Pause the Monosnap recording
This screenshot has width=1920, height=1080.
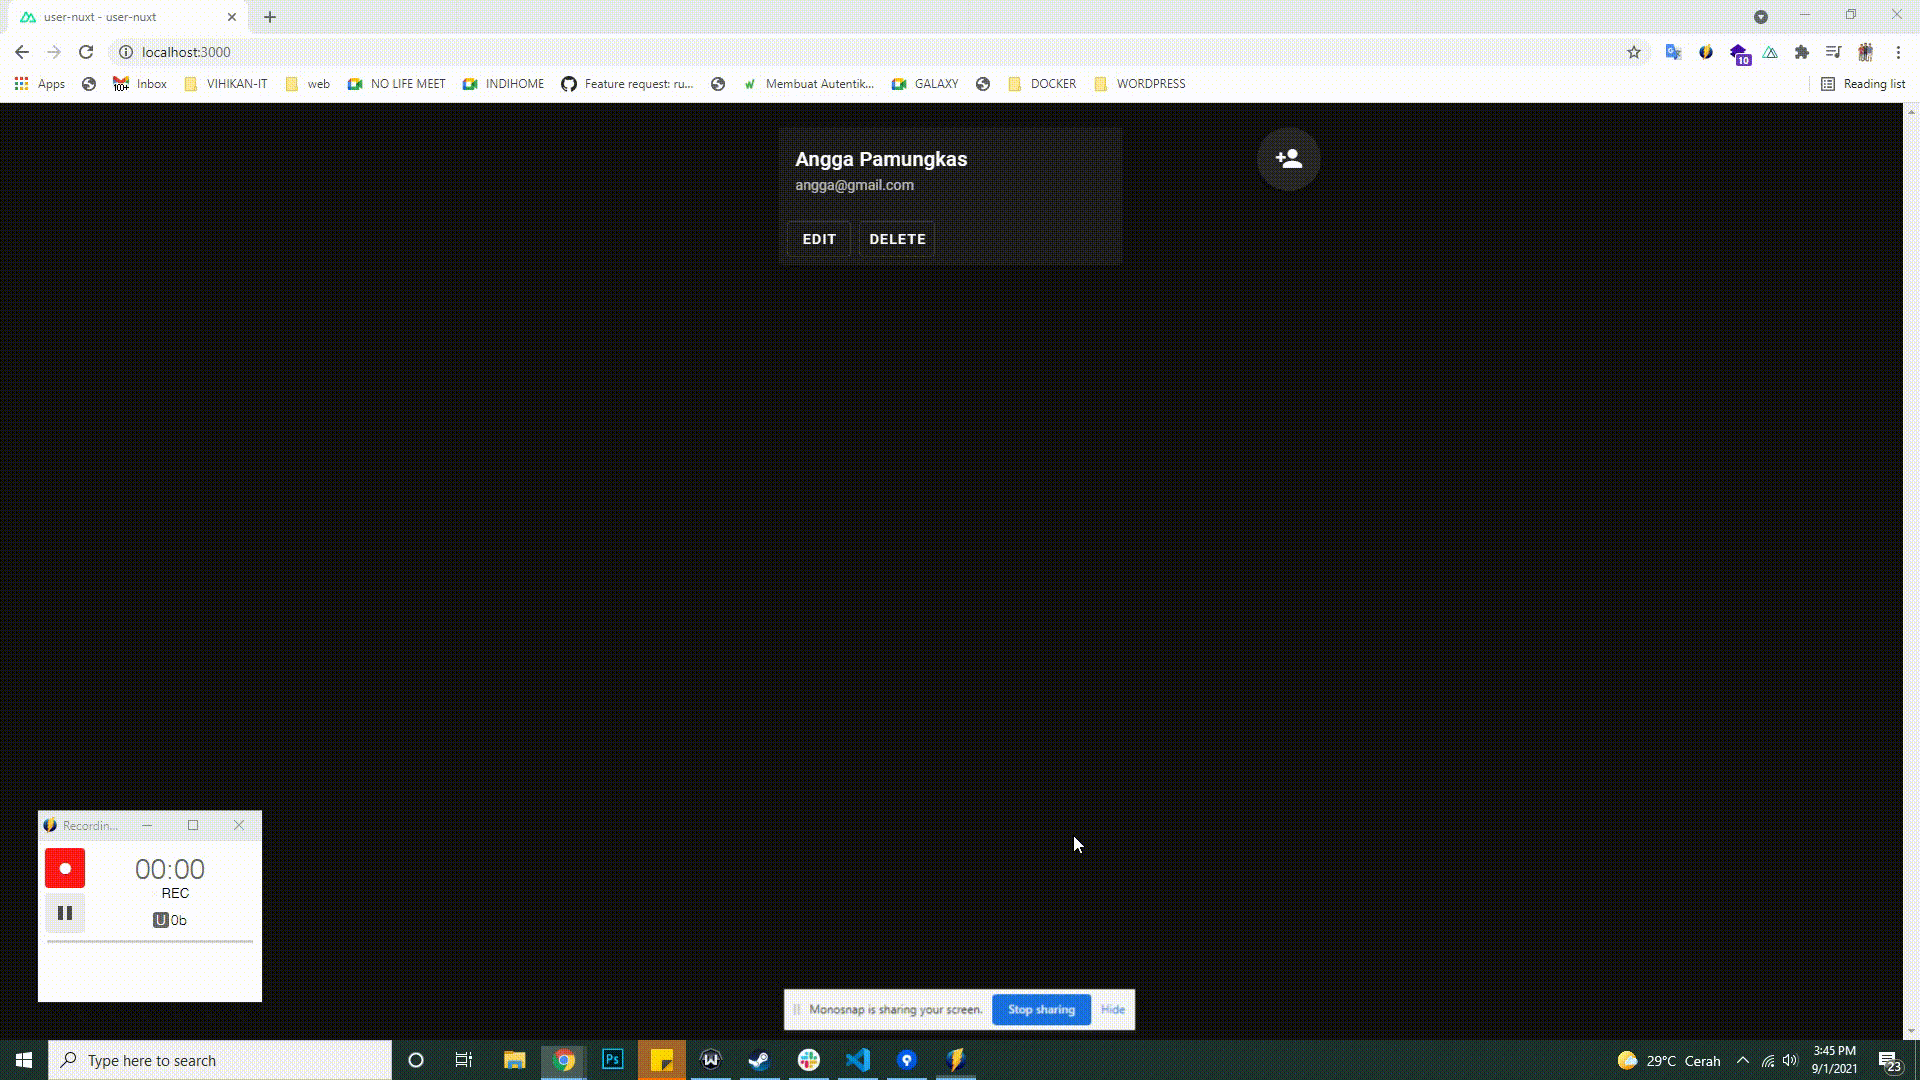click(x=65, y=912)
